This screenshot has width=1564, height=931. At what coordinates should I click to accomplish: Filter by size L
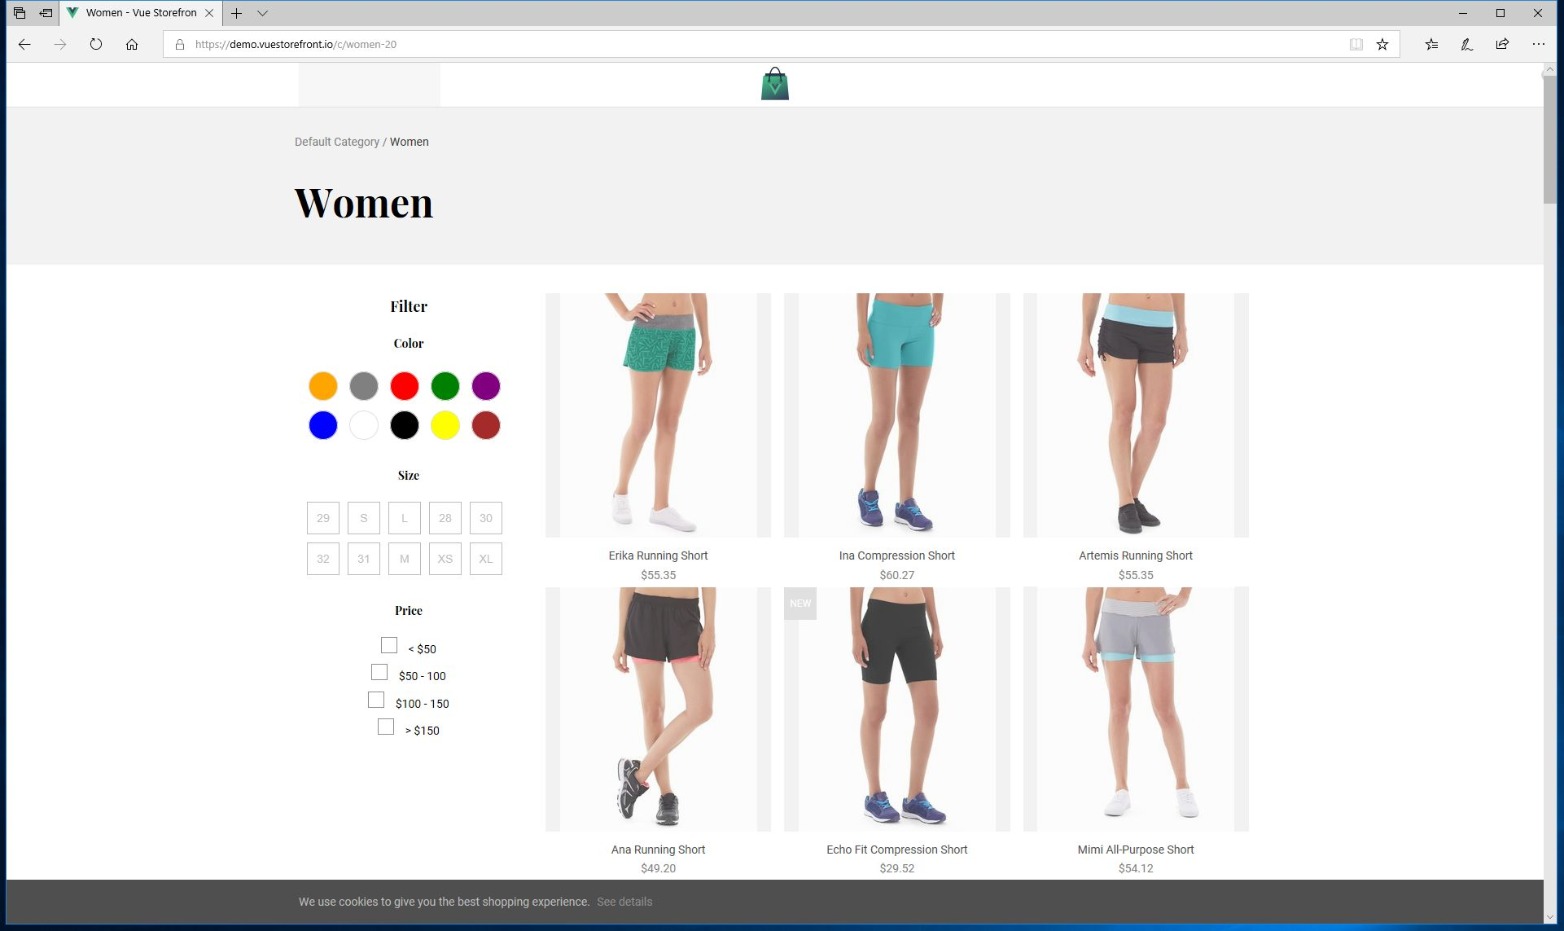coord(404,518)
